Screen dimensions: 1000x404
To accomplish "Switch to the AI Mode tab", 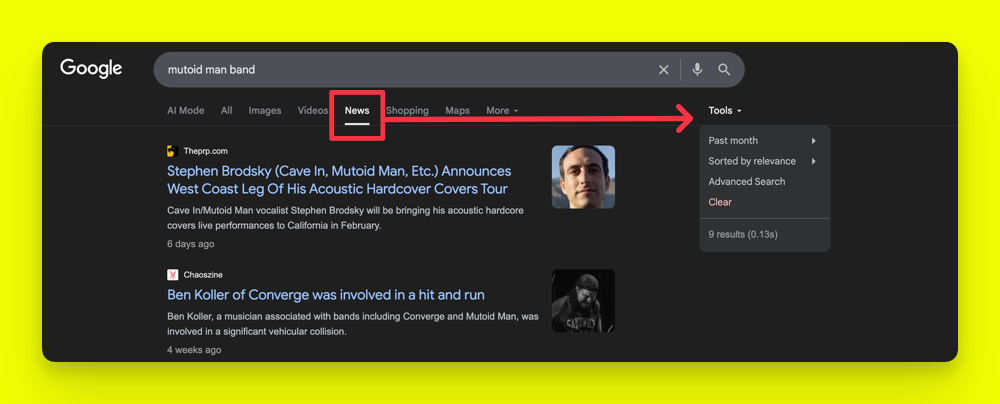I will (185, 111).
